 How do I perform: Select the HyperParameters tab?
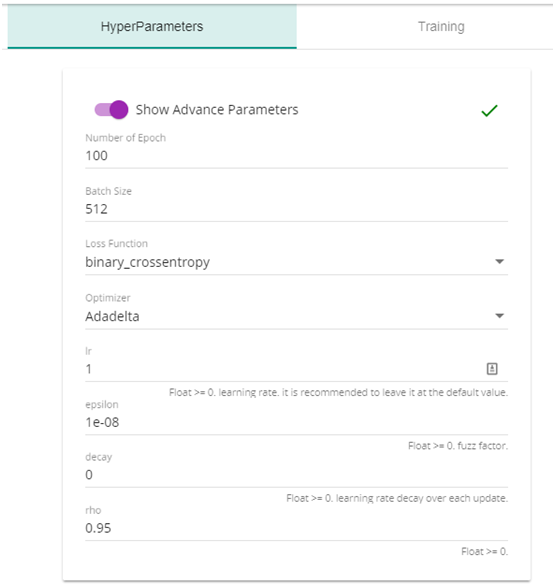(152, 27)
